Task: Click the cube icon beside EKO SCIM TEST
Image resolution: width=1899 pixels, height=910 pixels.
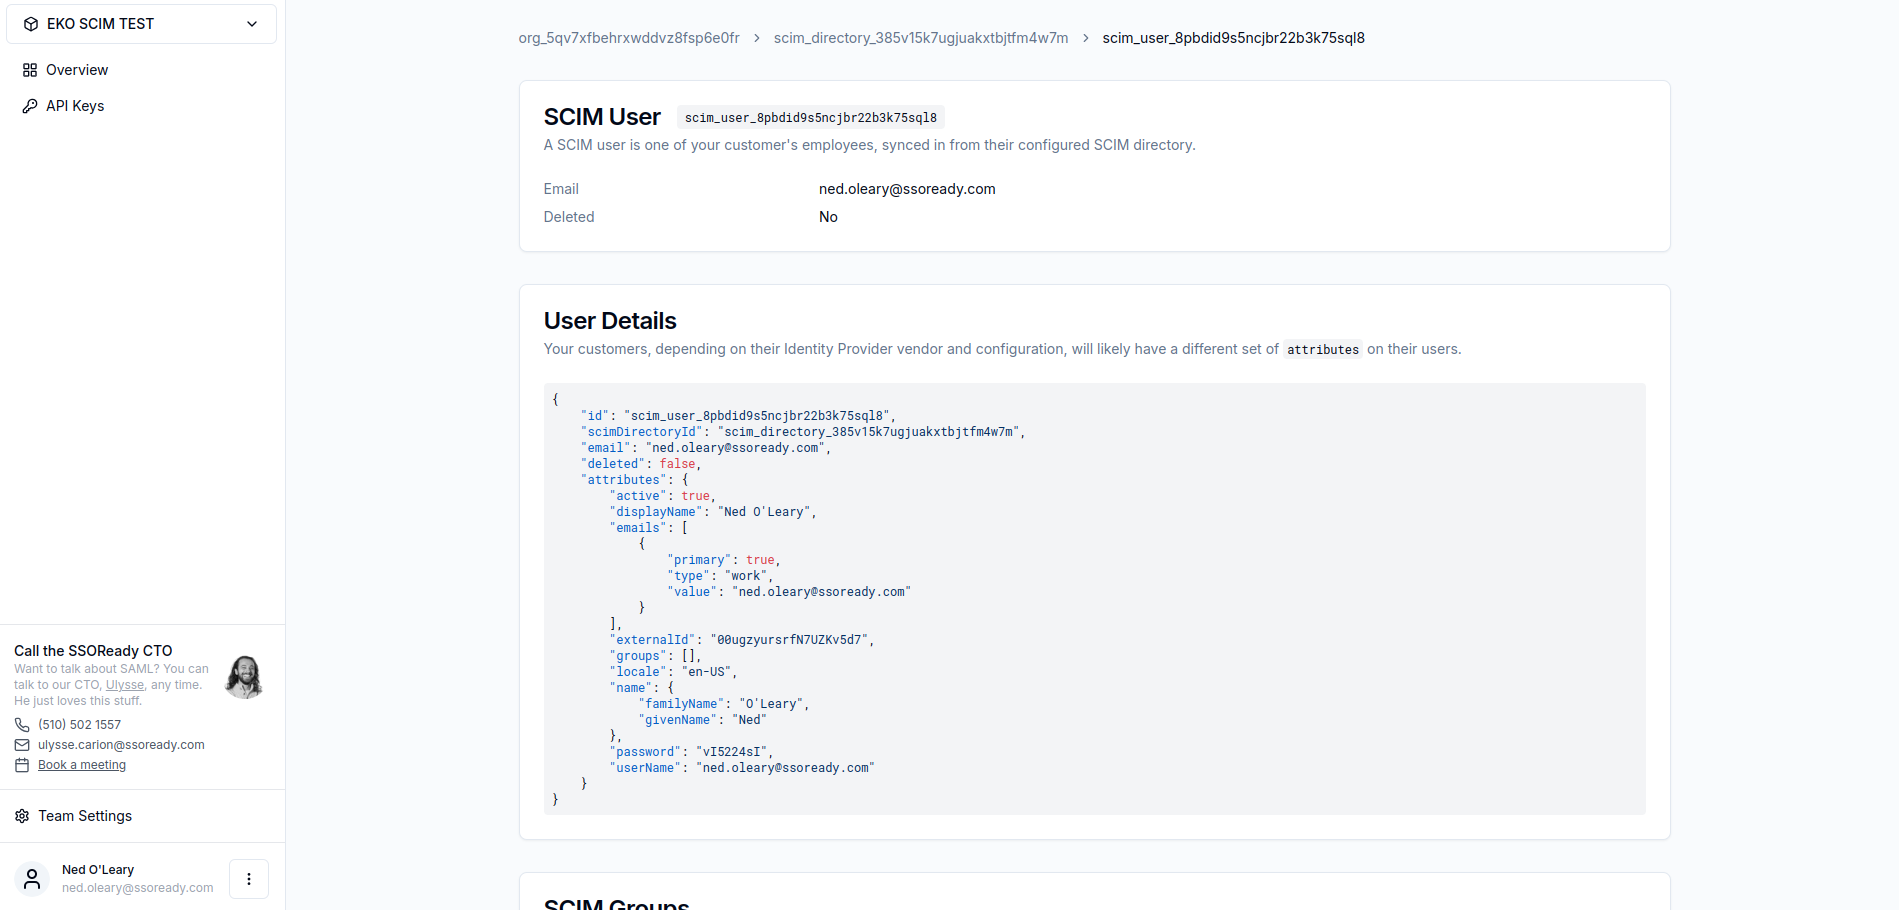Action: [x=31, y=24]
